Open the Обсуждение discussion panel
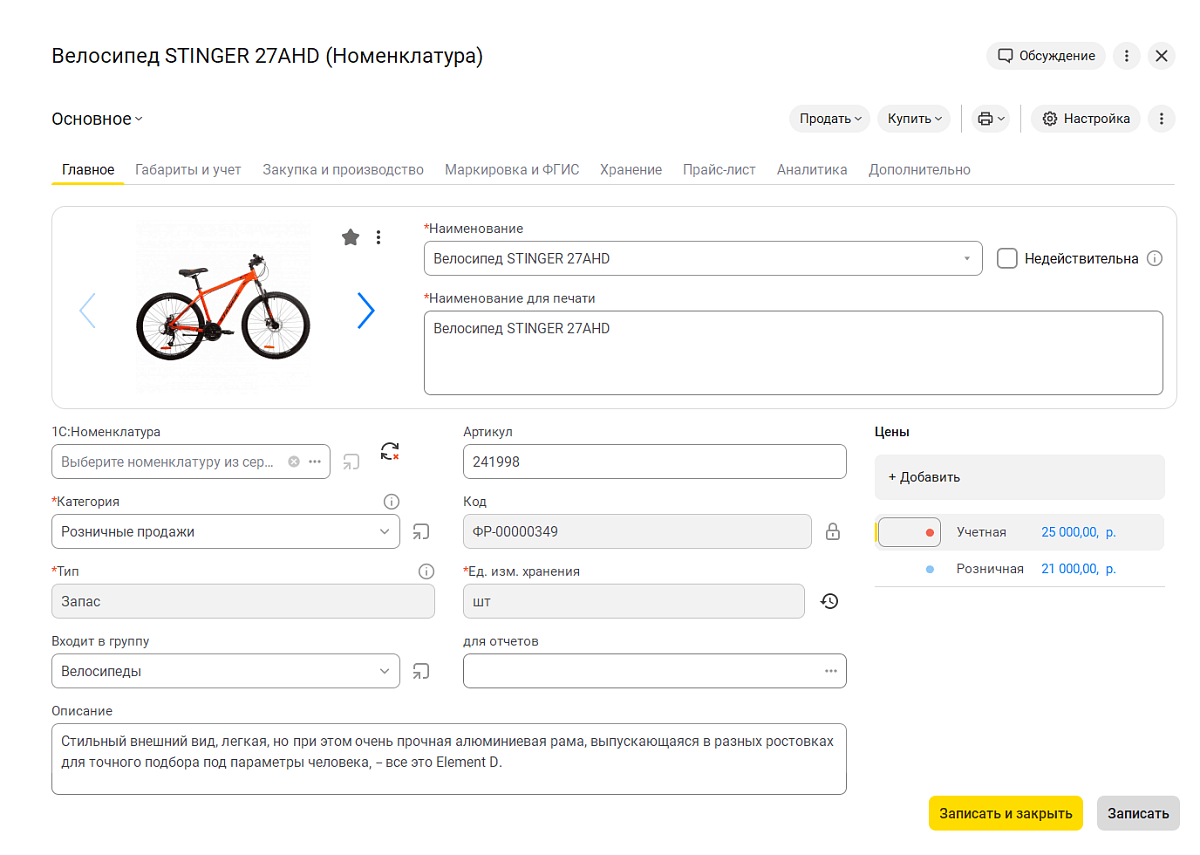Viewport: 1200px width, 855px height. pyautogui.click(x=1045, y=56)
